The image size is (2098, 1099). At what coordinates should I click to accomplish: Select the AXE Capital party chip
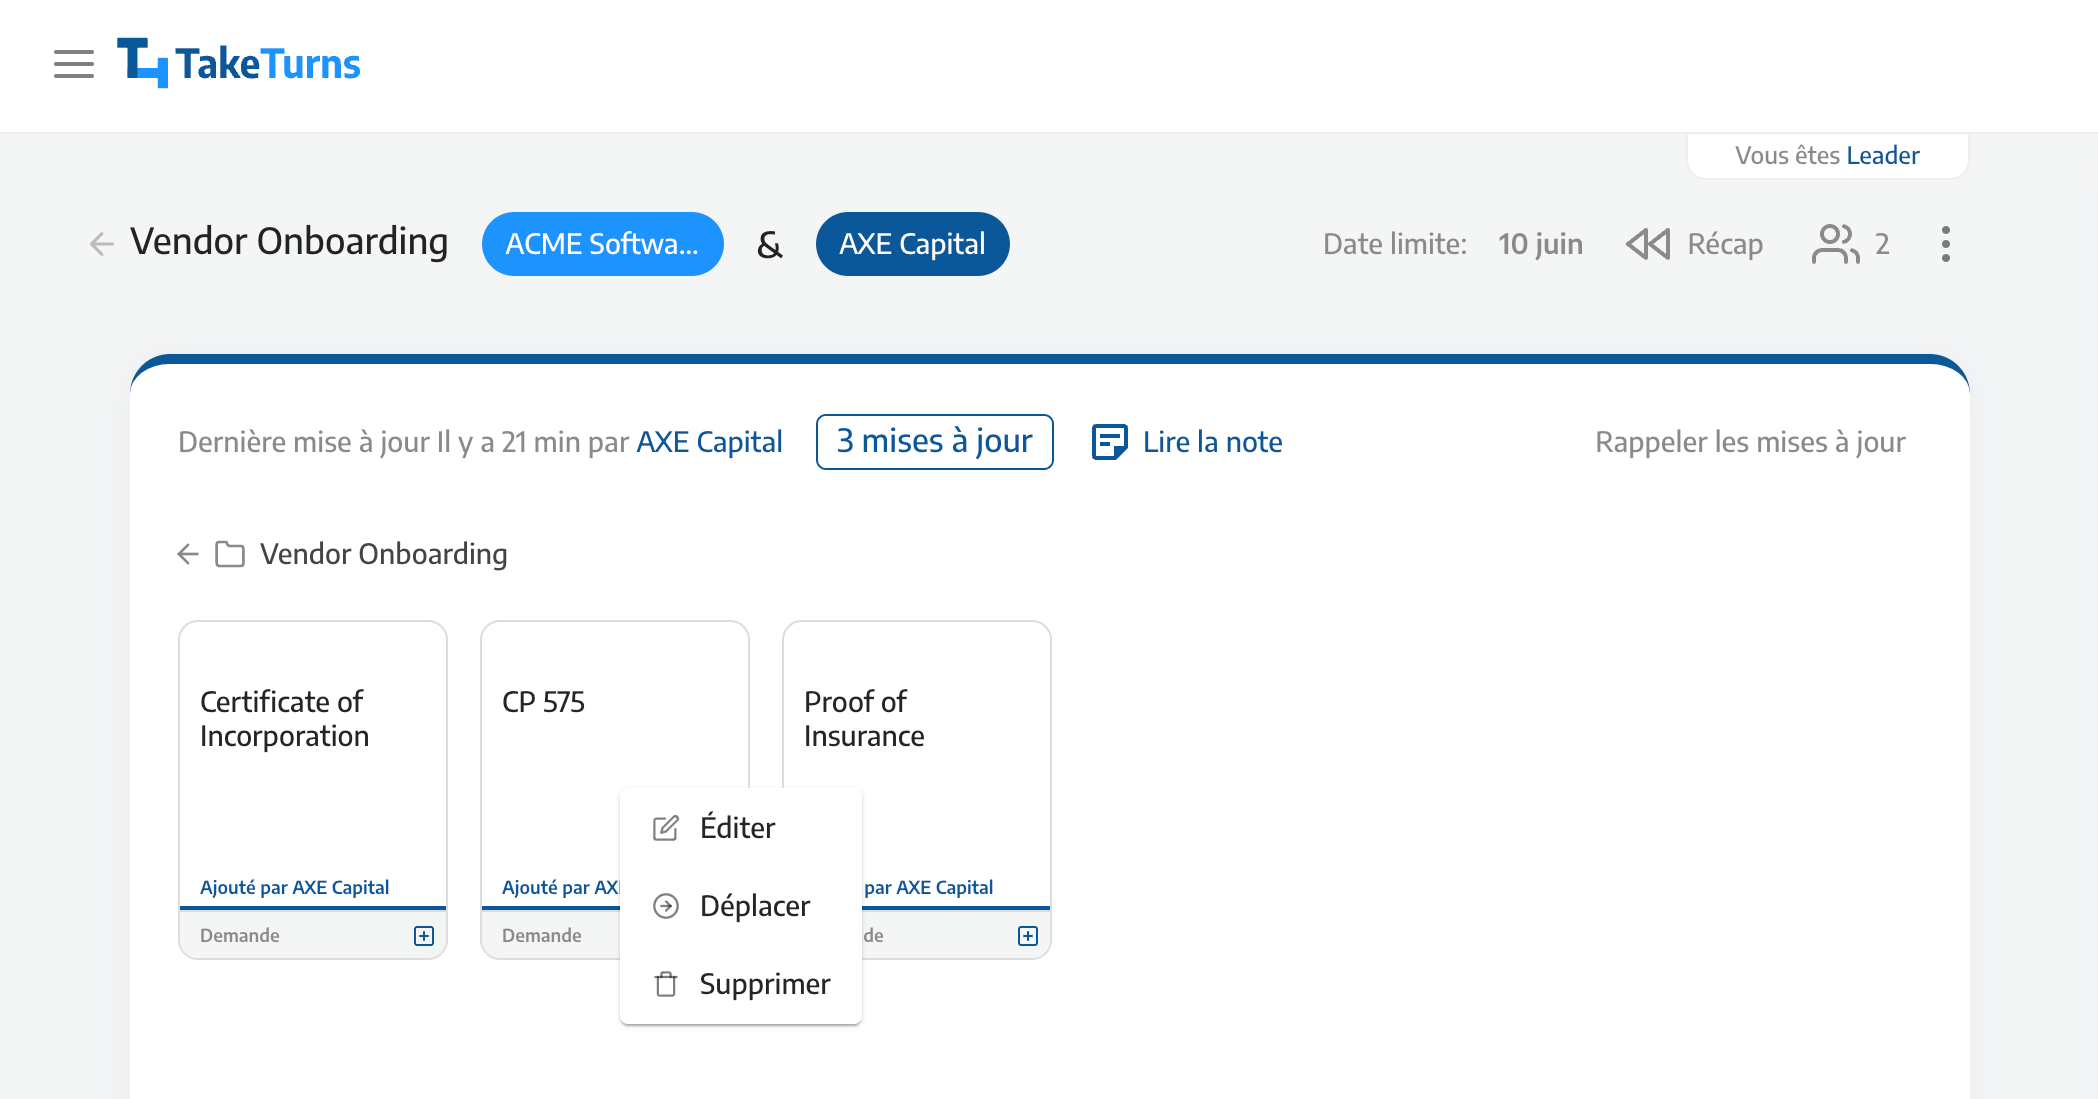(x=912, y=244)
